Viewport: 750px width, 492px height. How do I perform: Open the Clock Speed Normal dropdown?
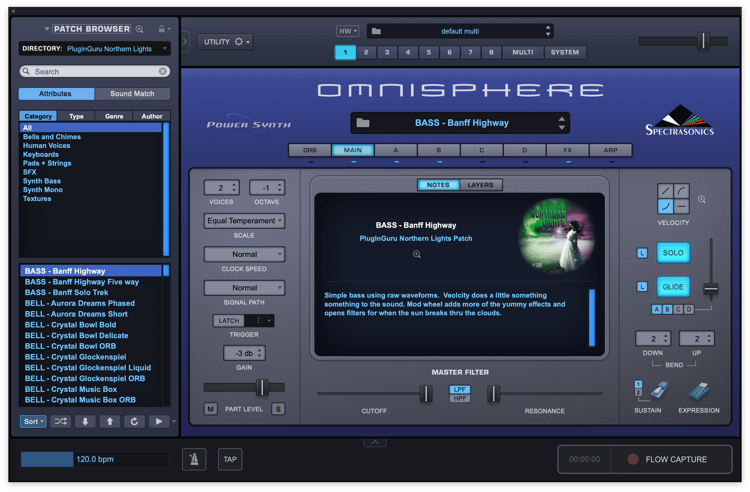click(244, 254)
